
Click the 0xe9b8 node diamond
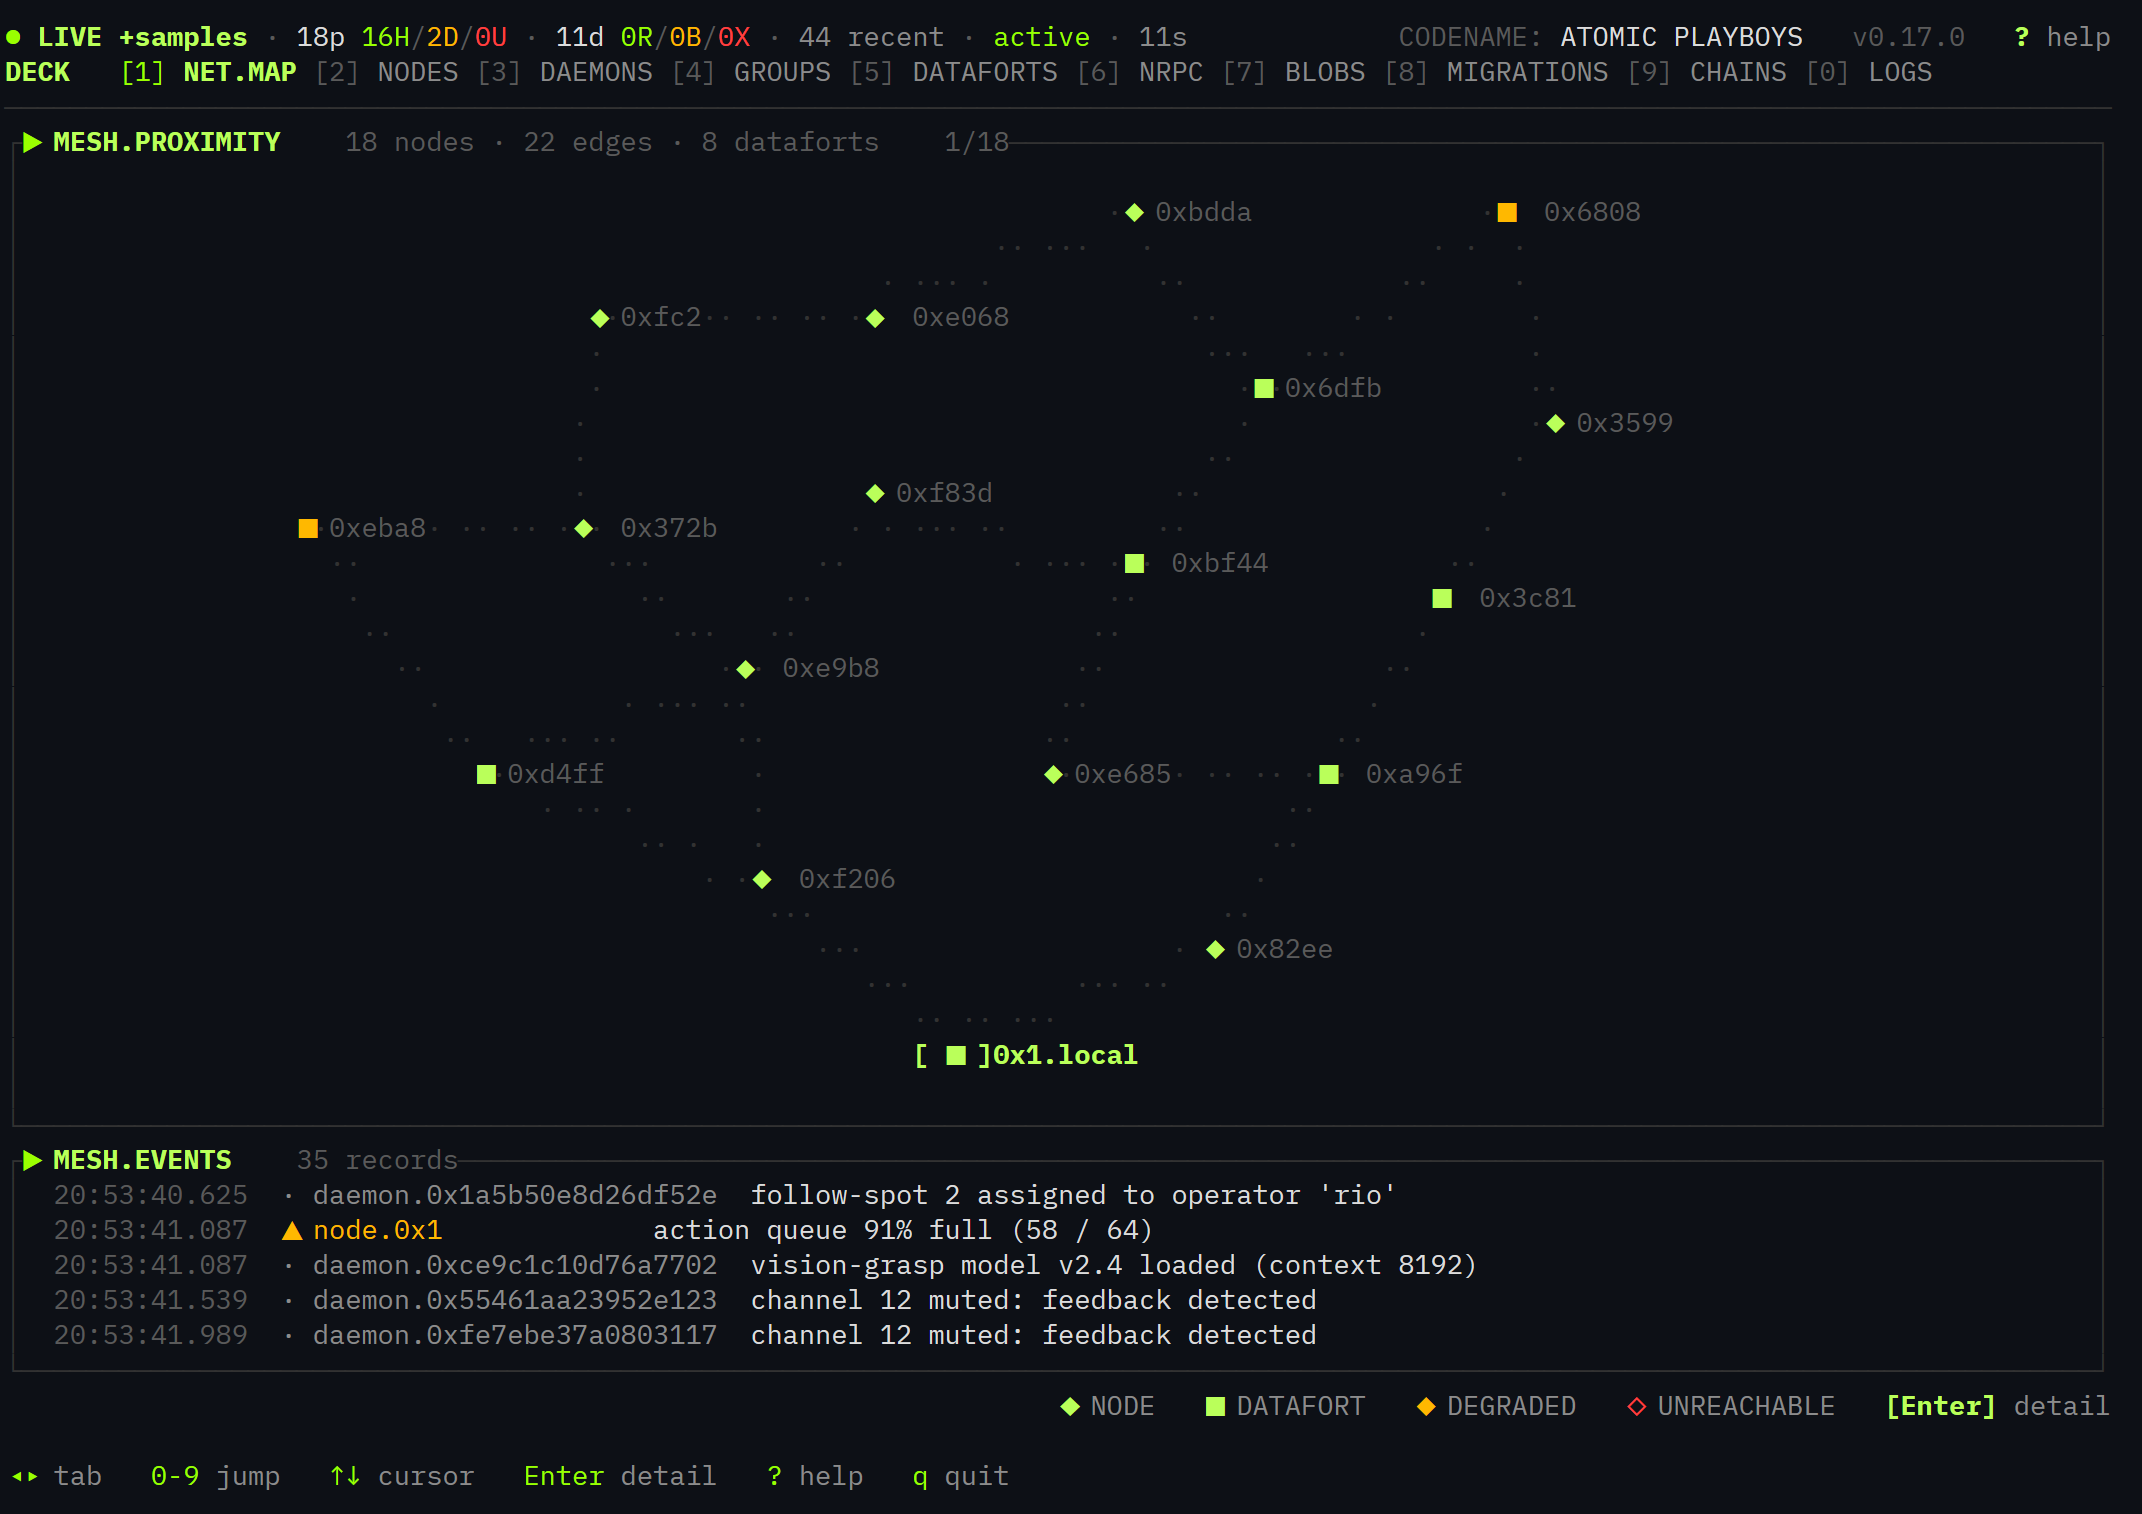click(x=746, y=669)
